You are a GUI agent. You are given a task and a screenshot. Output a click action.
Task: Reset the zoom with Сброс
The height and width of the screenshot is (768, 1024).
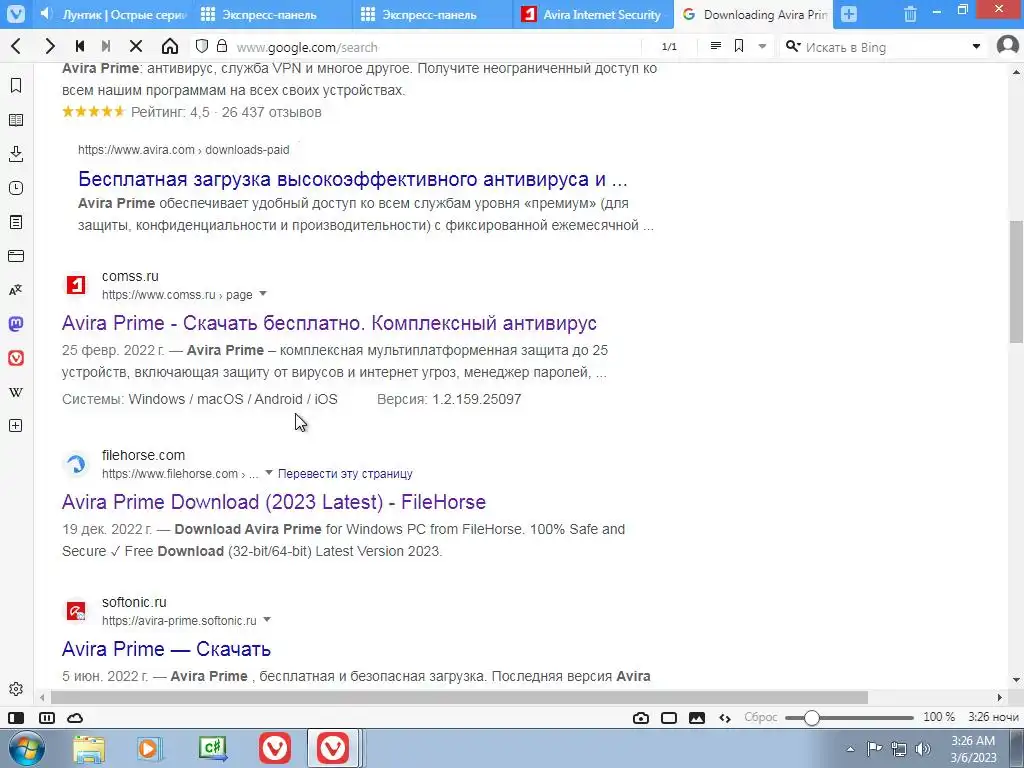coord(761,717)
